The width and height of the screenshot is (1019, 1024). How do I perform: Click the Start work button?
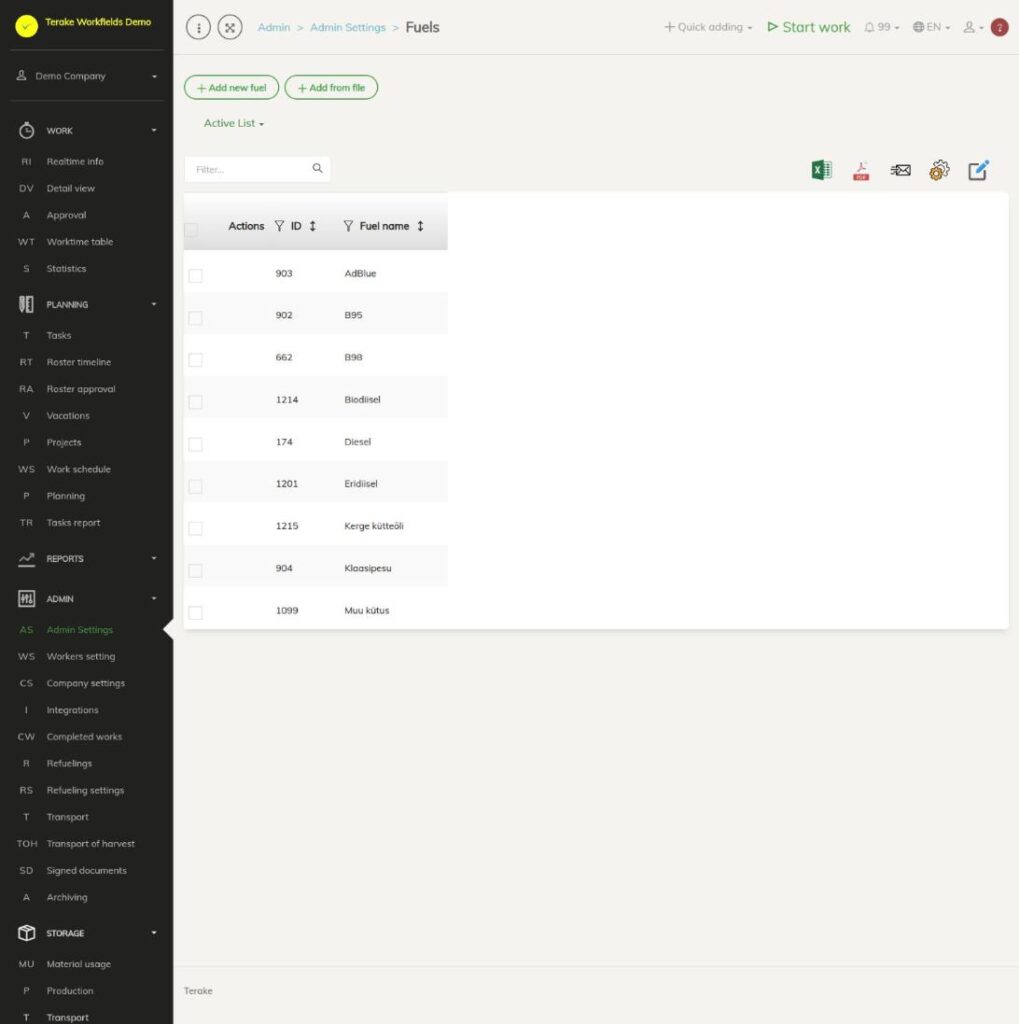coord(809,27)
